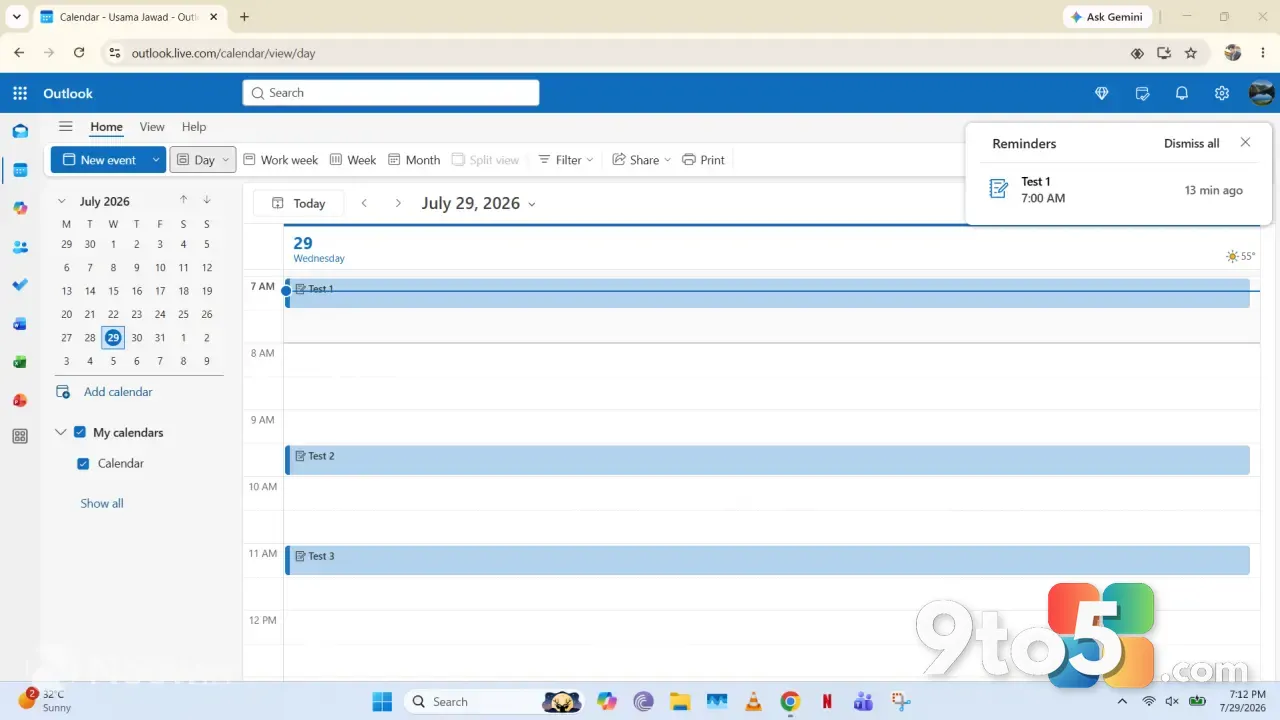Toggle My calendars group checkbox
The image size is (1280, 720).
80,433
